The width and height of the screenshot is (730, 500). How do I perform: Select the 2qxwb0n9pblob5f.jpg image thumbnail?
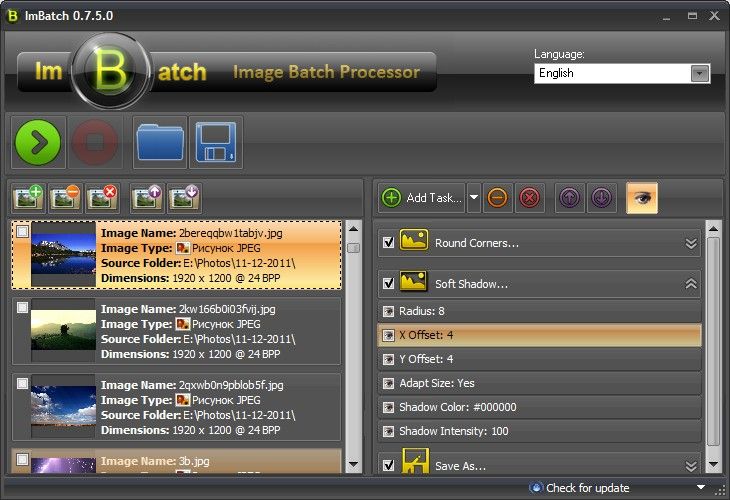(x=63, y=400)
